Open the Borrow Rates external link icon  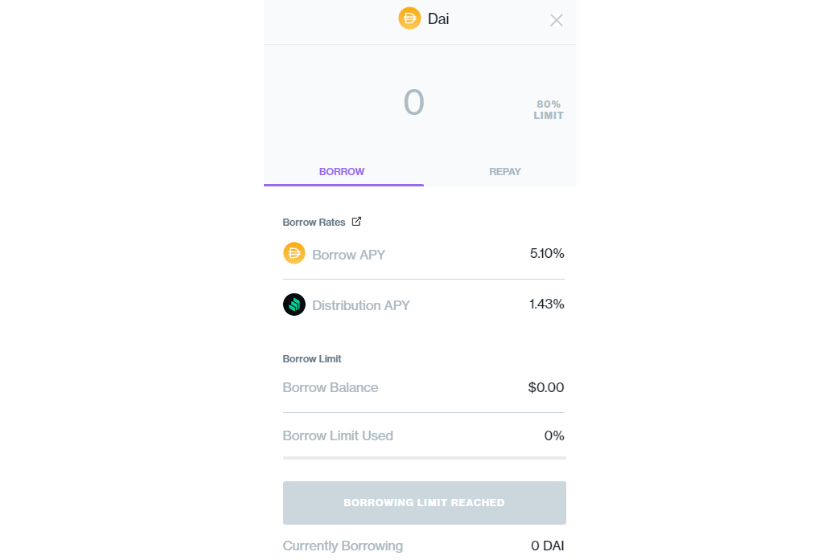click(356, 221)
